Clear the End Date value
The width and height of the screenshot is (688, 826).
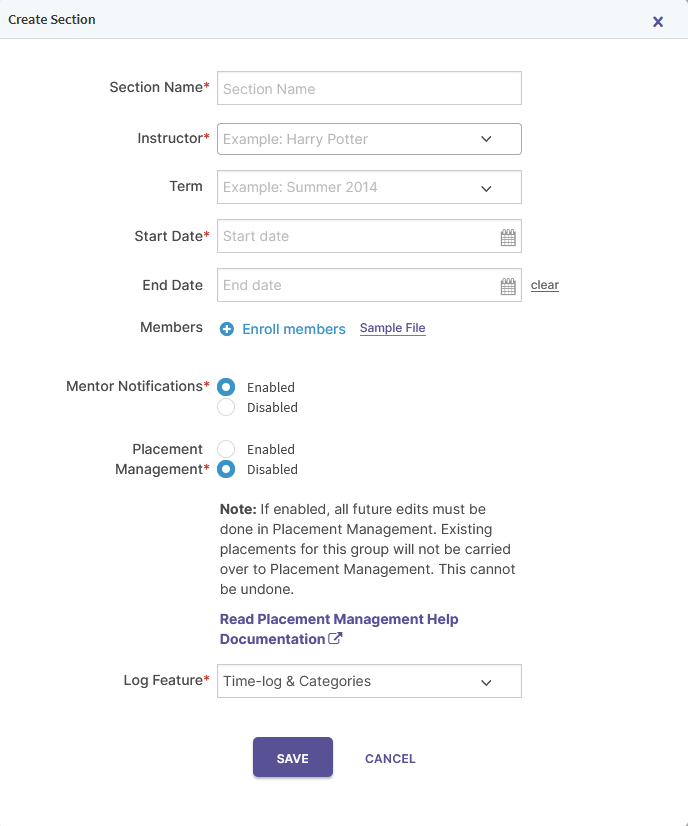(545, 285)
